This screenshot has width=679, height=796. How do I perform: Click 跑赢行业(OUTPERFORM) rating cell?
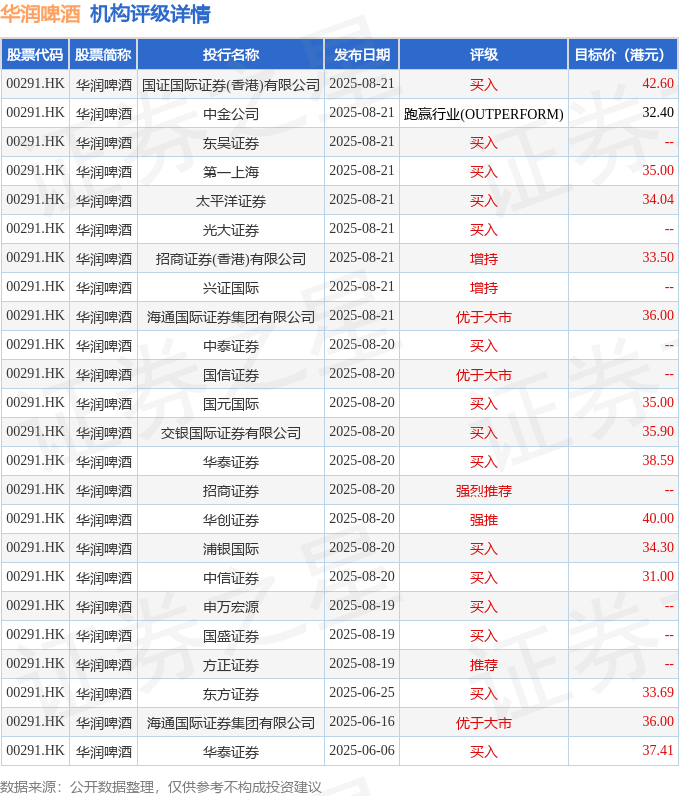tap(484, 113)
